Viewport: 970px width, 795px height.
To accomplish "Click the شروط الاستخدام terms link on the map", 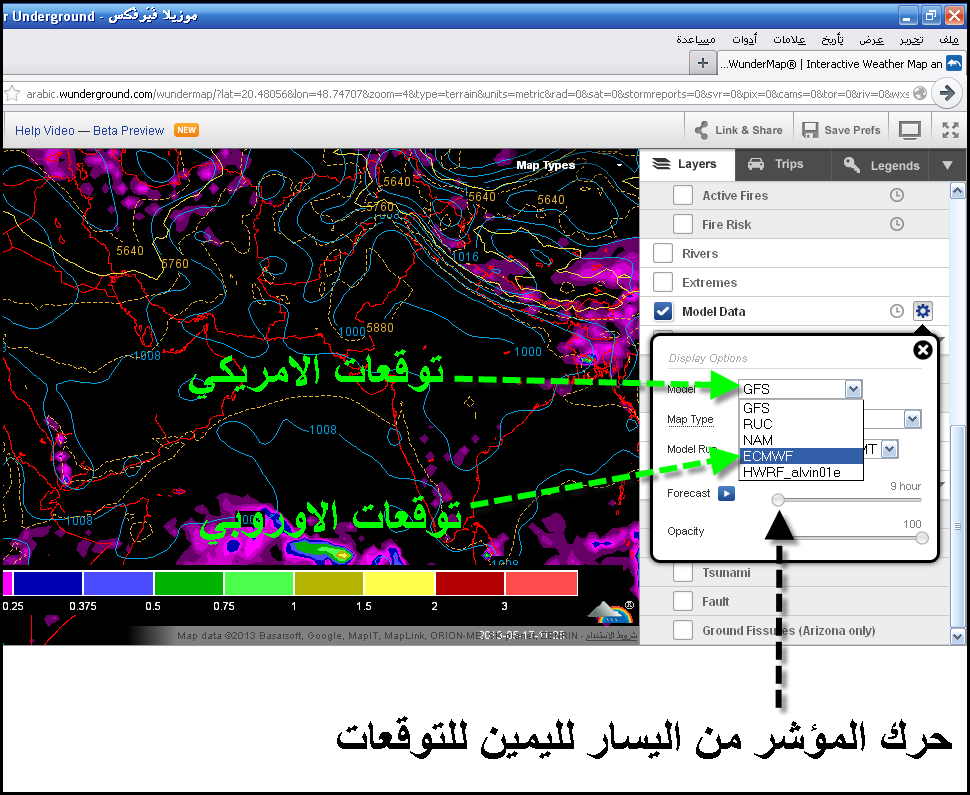I will (611, 635).
